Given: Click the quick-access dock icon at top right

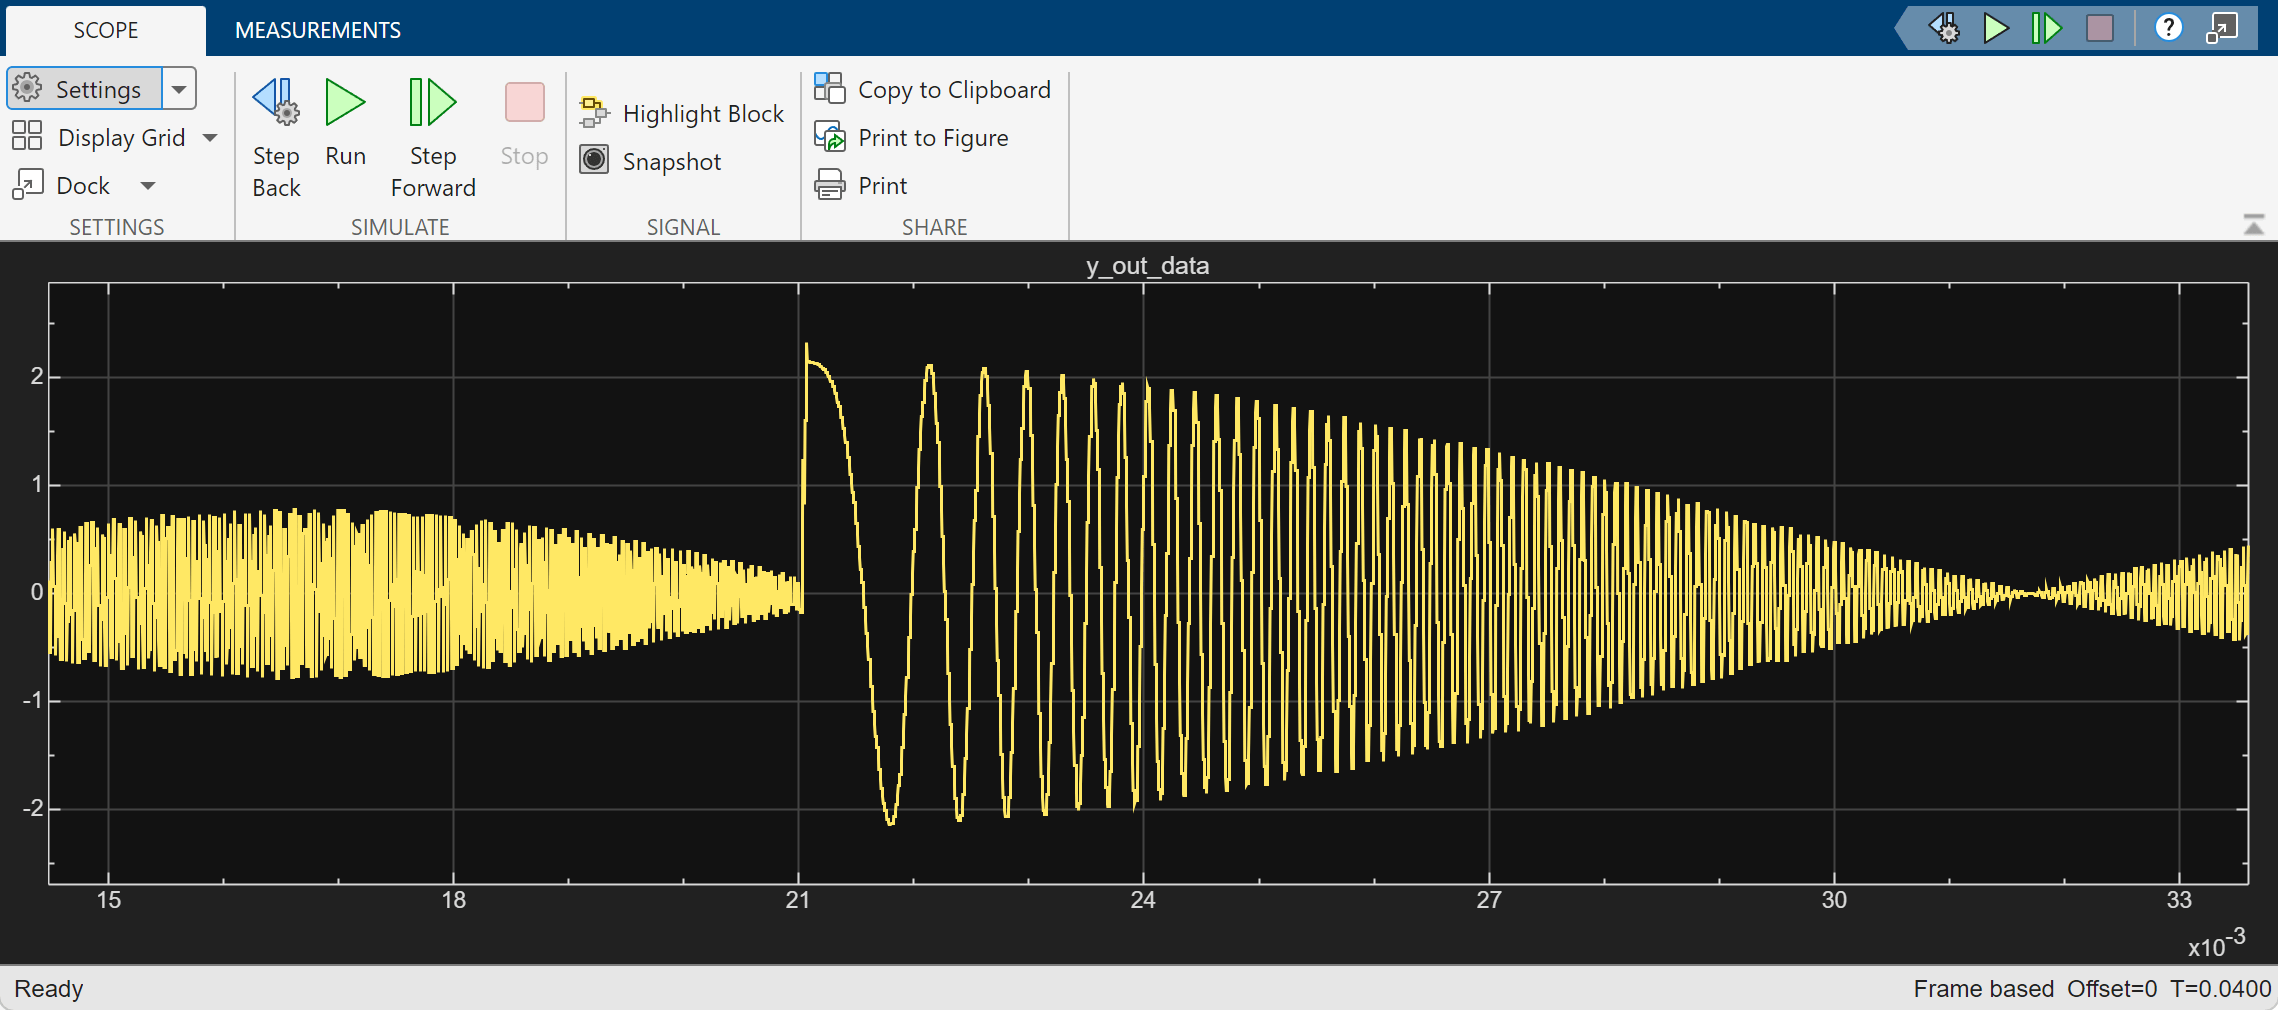Looking at the screenshot, I should tap(2221, 28).
